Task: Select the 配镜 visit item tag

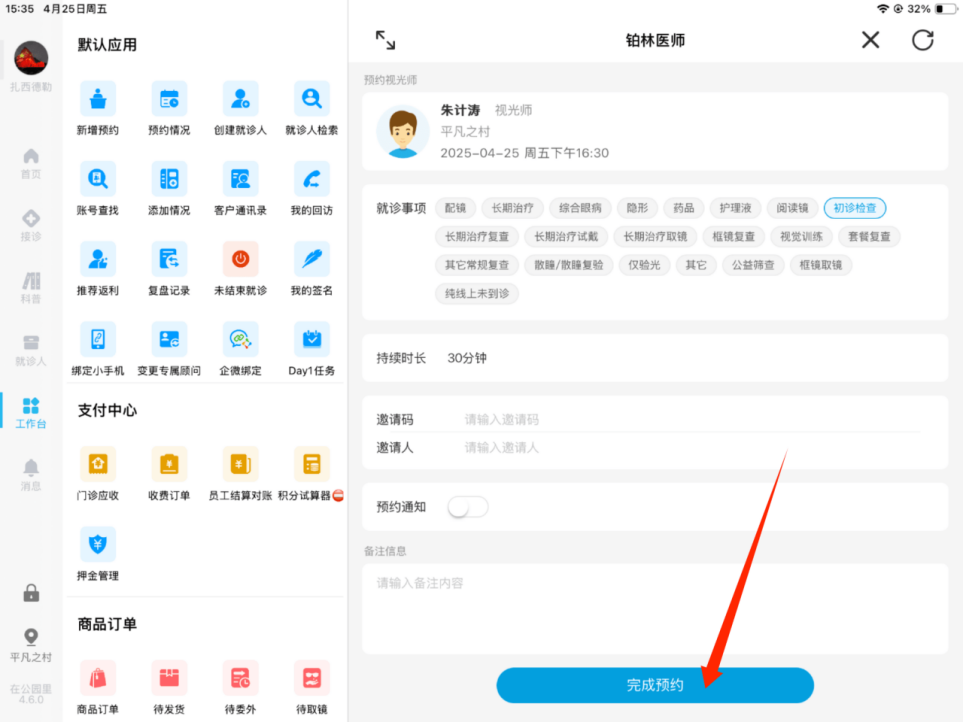Action: [456, 208]
